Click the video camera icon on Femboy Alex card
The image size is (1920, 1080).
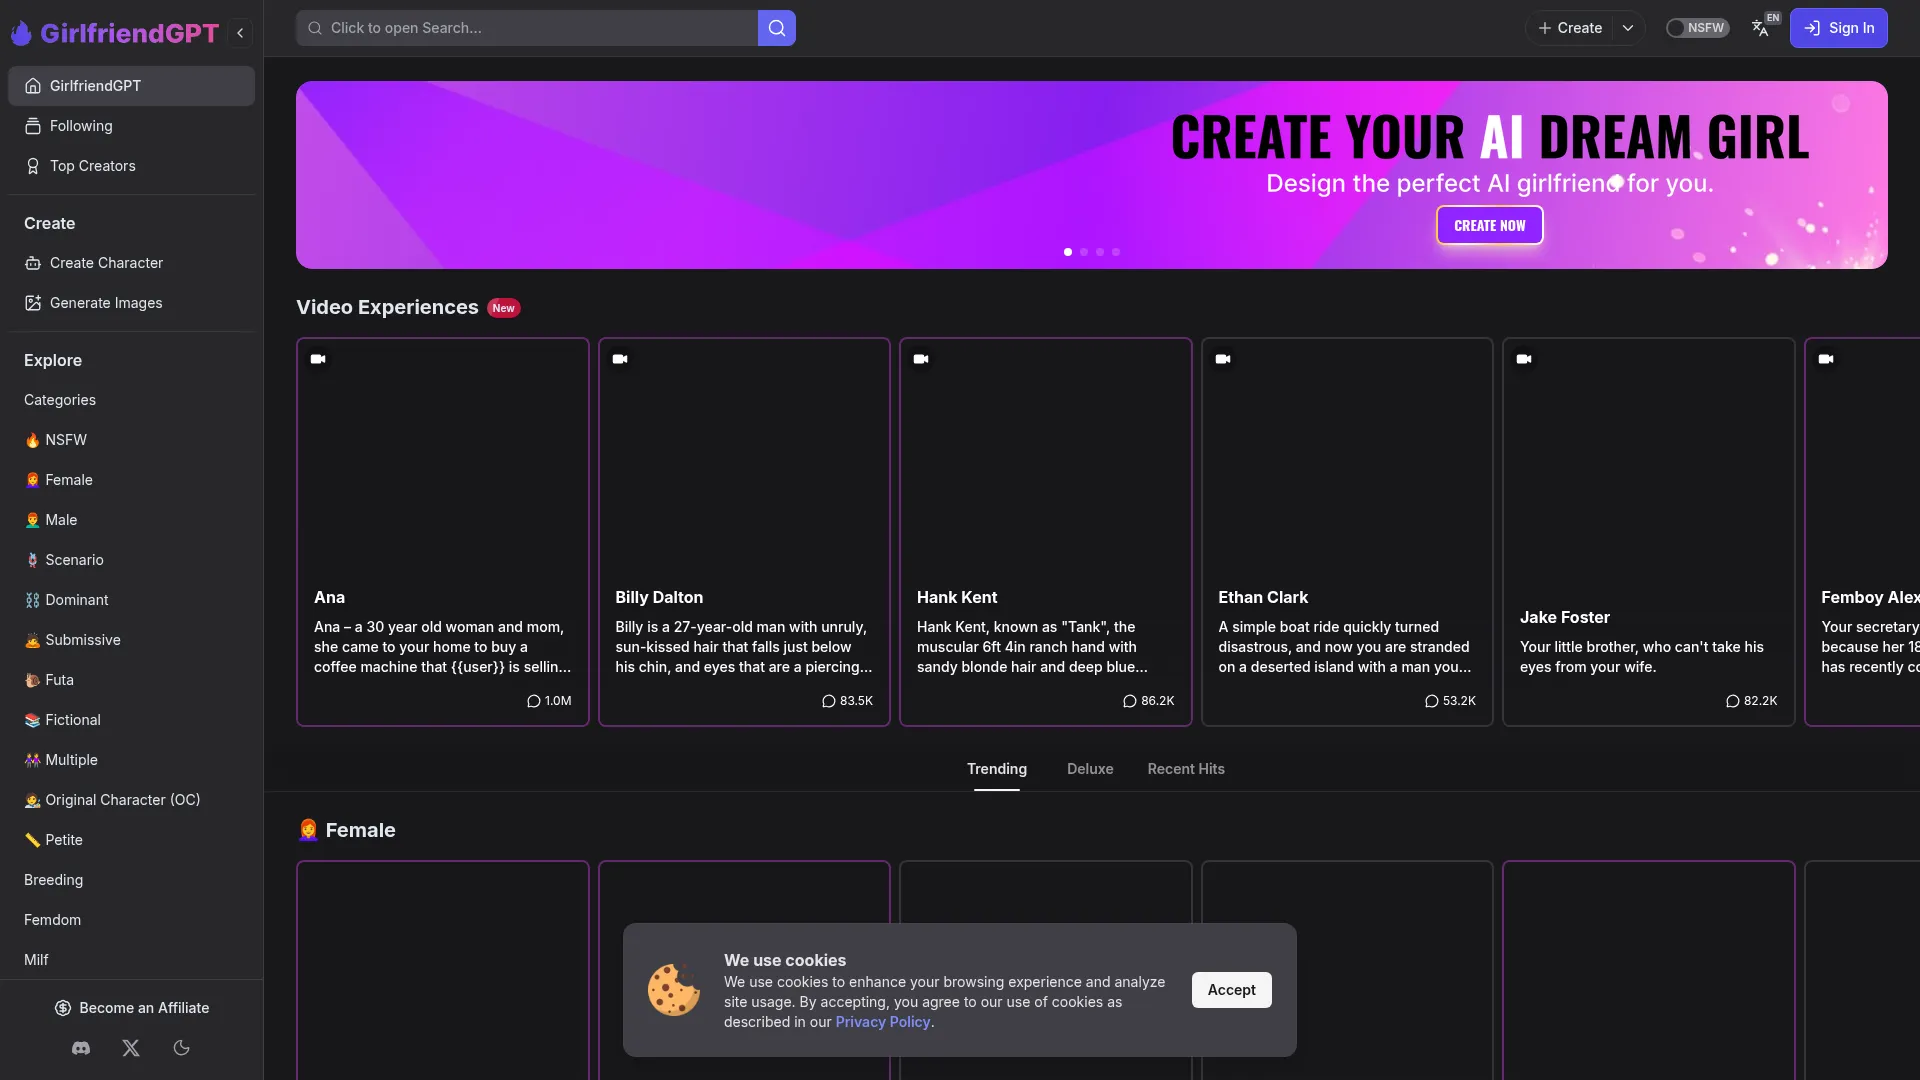click(1826, 359)
